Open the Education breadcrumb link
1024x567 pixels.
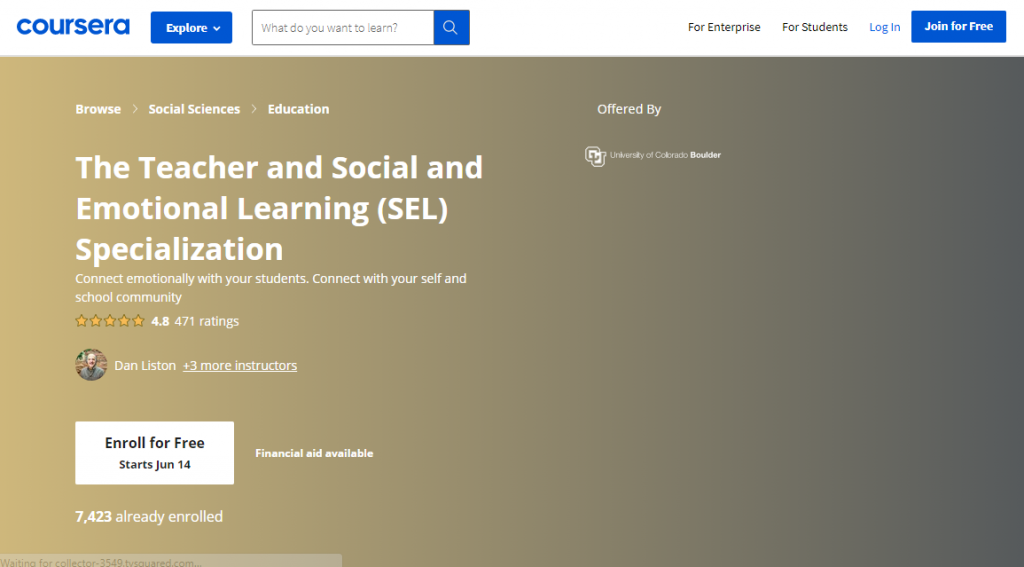(x=298, y=109)
